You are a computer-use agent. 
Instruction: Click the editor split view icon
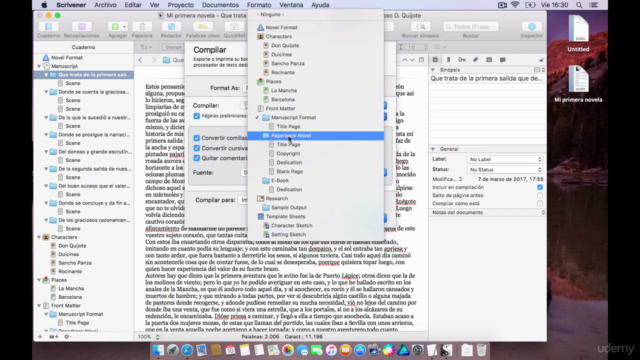tap(421, 60)
